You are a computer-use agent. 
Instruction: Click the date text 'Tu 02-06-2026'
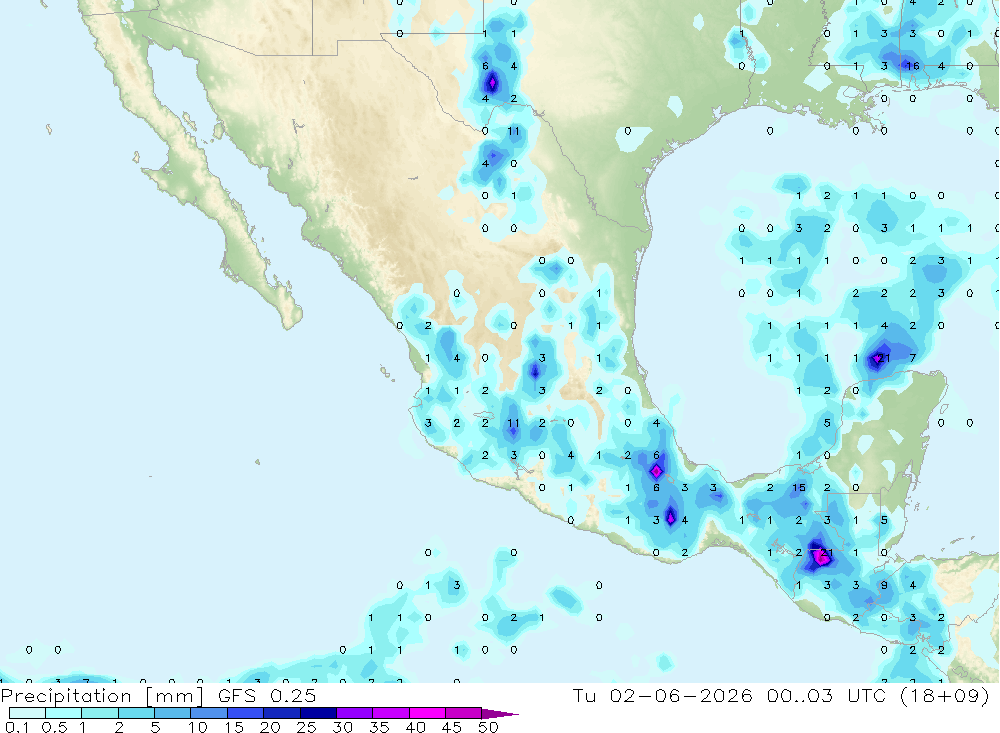(663, 695)
